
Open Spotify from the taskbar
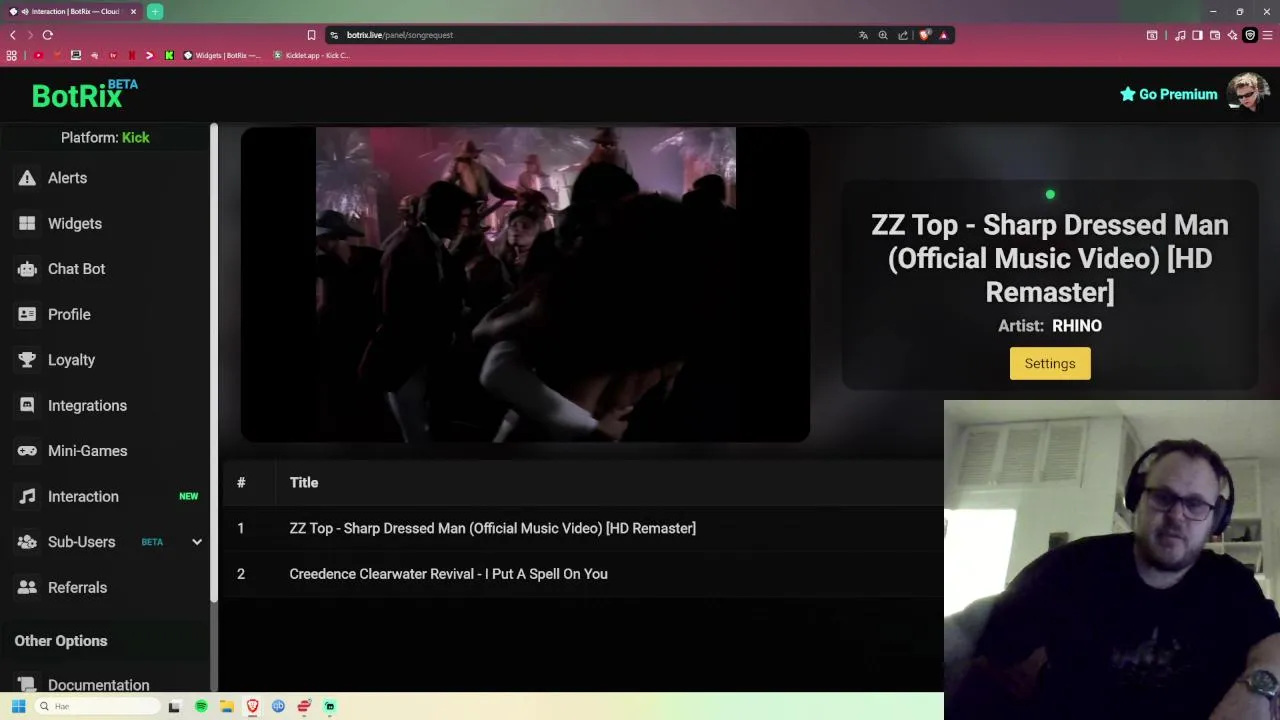coord(201,706)
